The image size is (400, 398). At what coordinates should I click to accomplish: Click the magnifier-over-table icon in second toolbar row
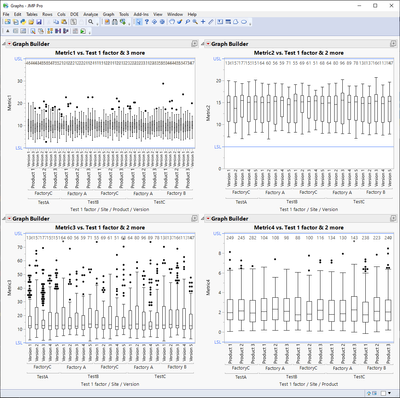click(x=33, y=31)
